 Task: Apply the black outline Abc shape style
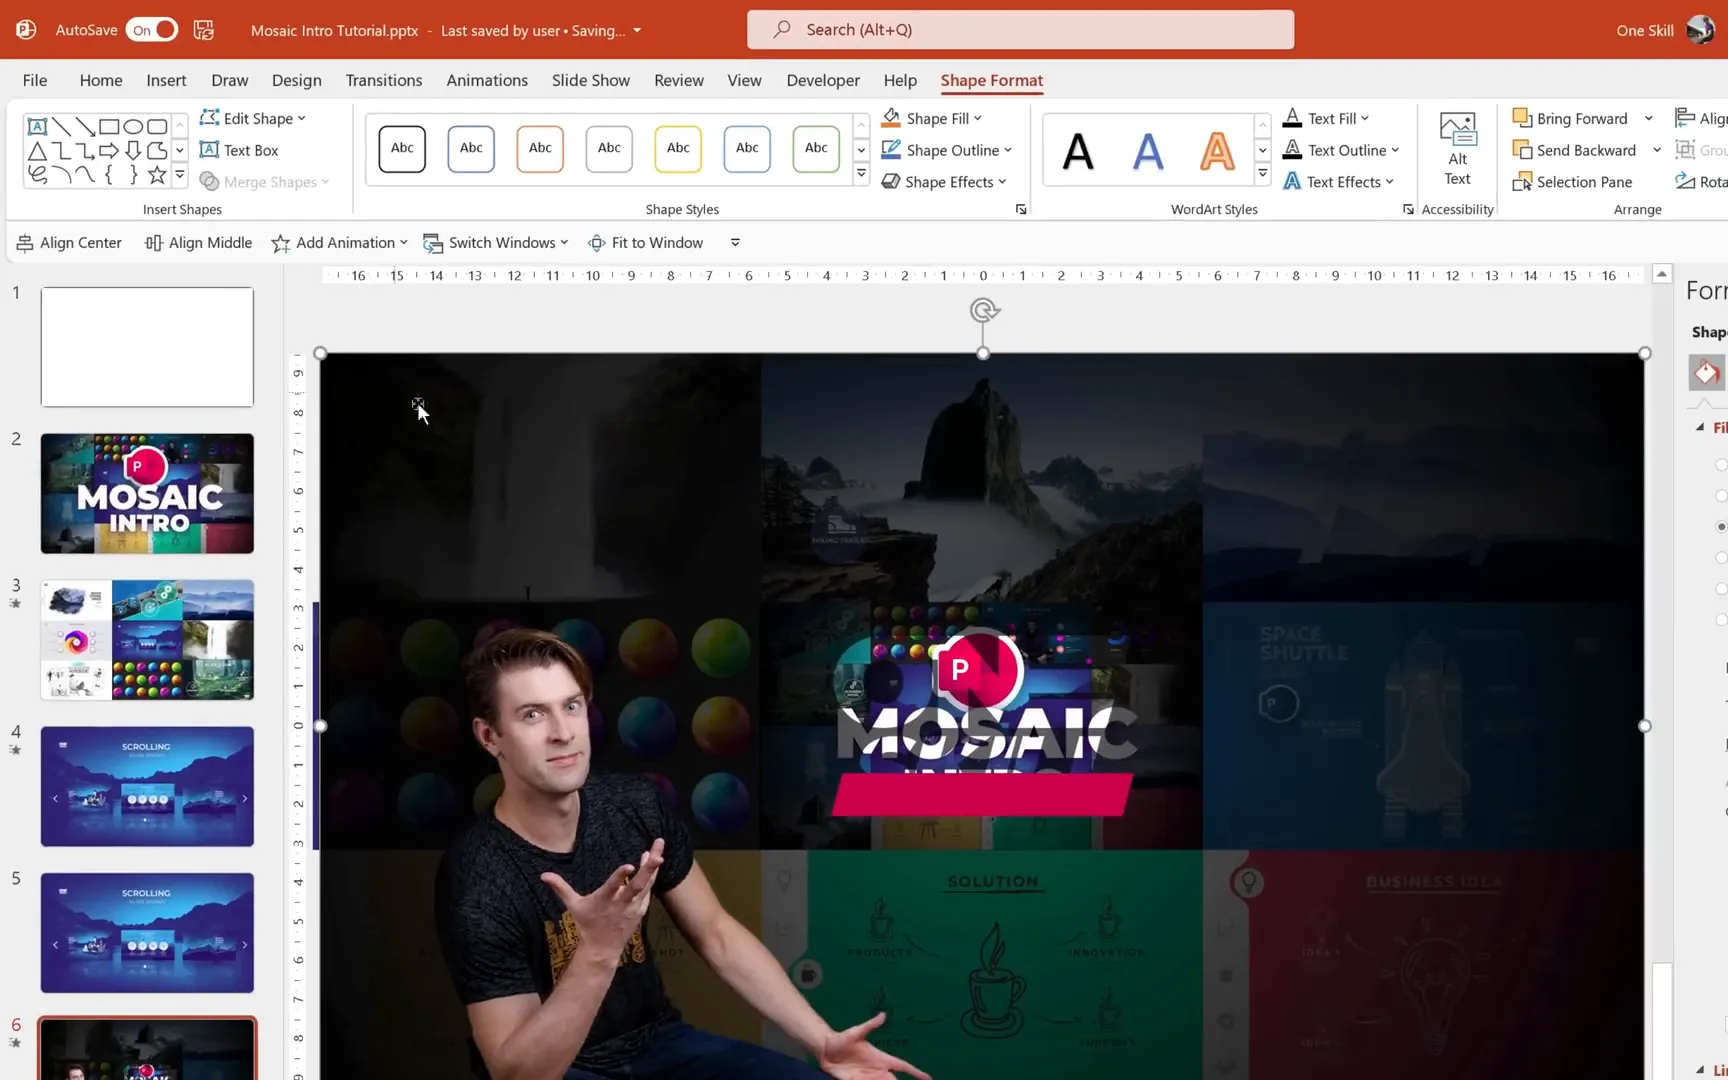click(402, 149)
